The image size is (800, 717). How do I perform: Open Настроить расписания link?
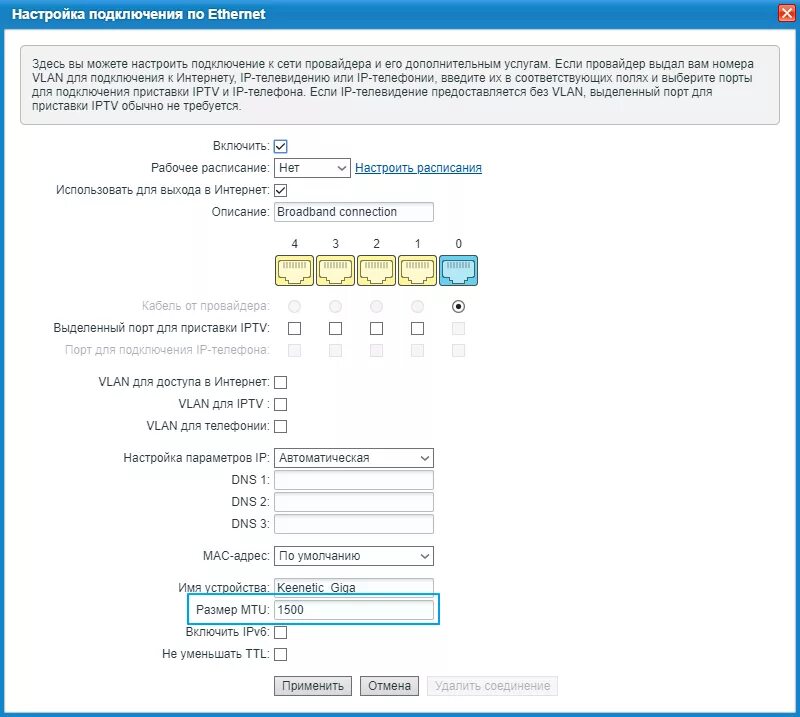(418, 168)
